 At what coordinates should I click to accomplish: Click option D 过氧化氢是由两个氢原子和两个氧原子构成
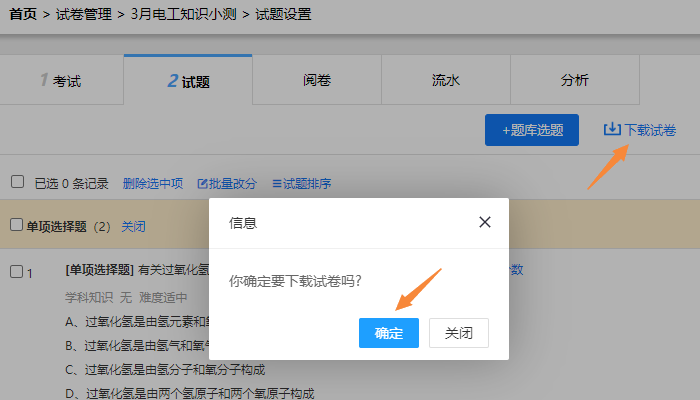point(190,393)
